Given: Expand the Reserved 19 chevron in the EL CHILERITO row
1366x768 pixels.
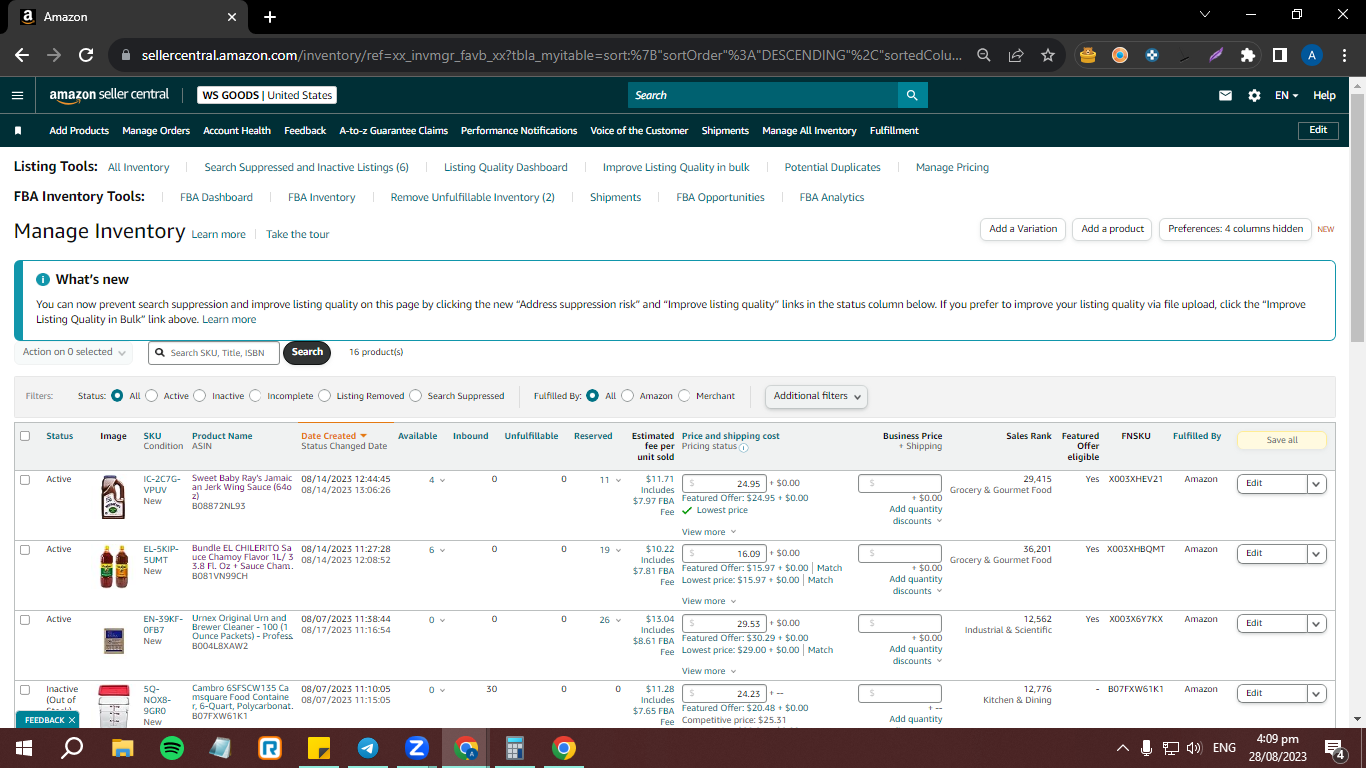Looking at the screenshot, I should point(619,550).
